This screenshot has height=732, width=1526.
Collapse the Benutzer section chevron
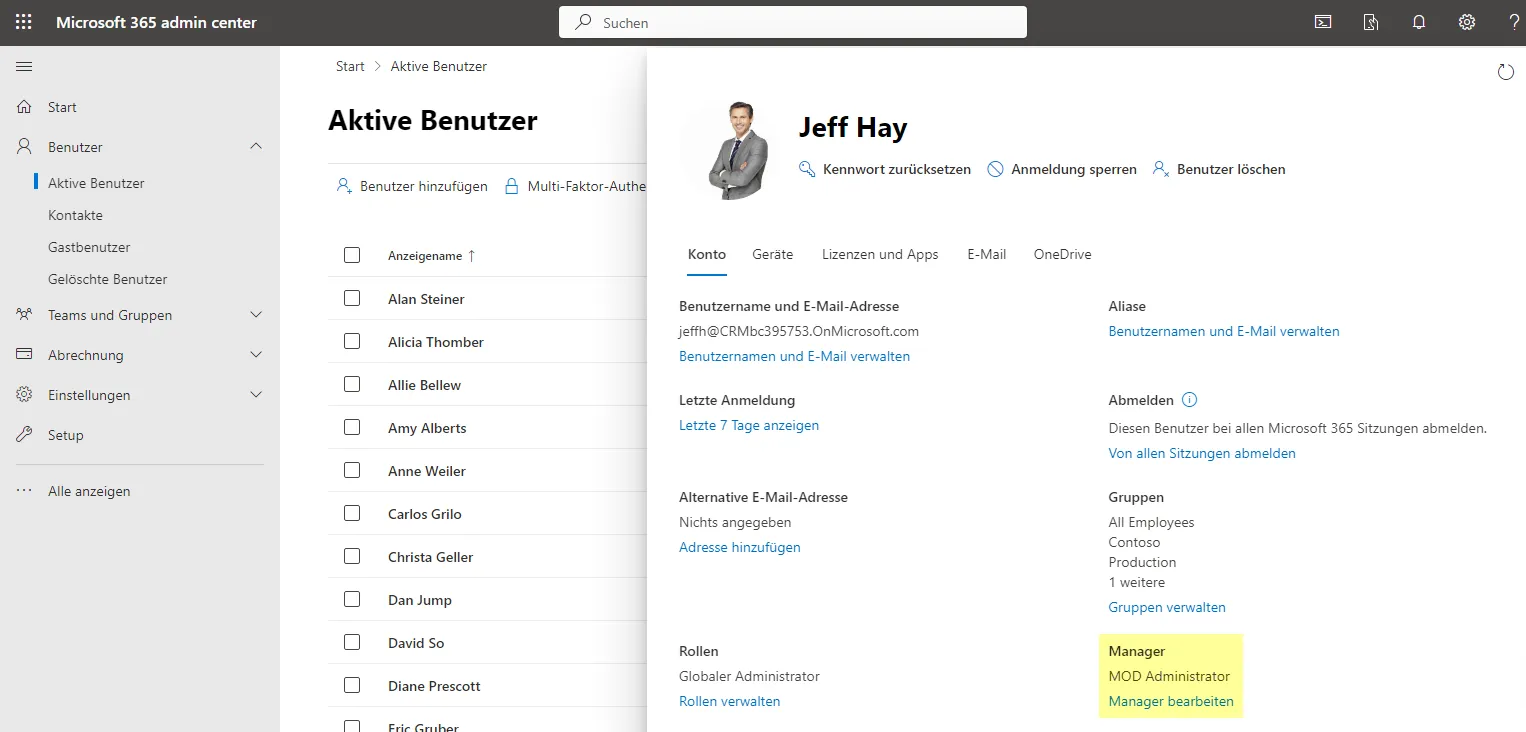(x=256, y=146)
